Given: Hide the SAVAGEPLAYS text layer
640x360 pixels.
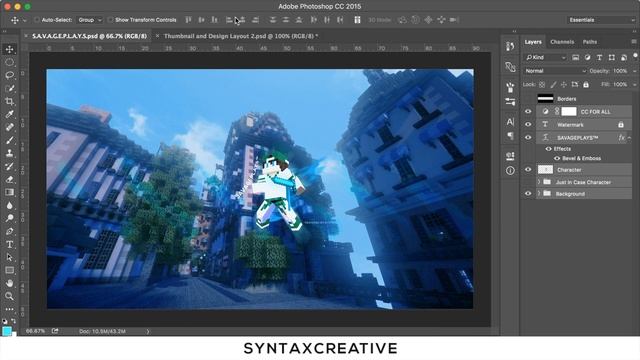Looking at the screenshot, I should [x=528, y=138].
